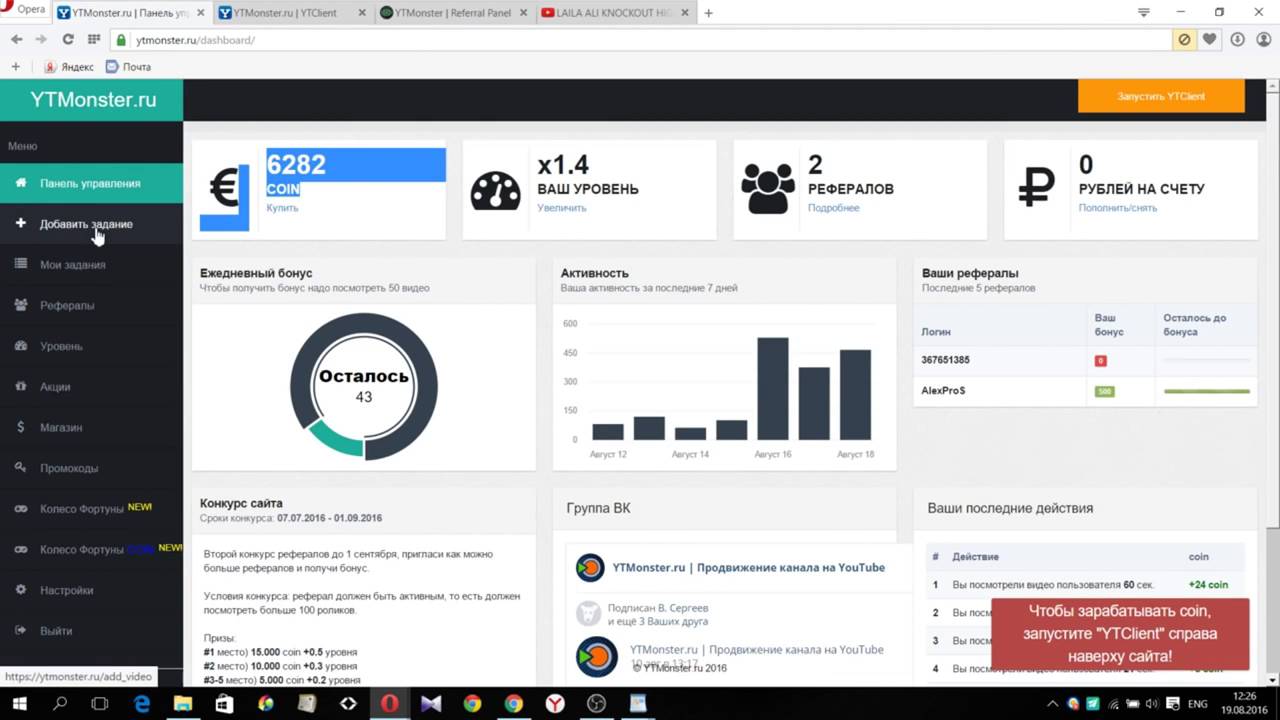Open Microsoft Edge from taskbar

pos(142,704)
